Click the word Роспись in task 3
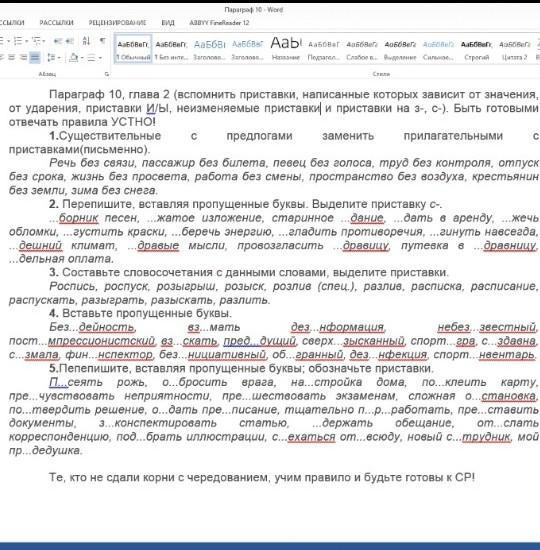The height and width of the screenshot is (550, 540). pos(72,286)
